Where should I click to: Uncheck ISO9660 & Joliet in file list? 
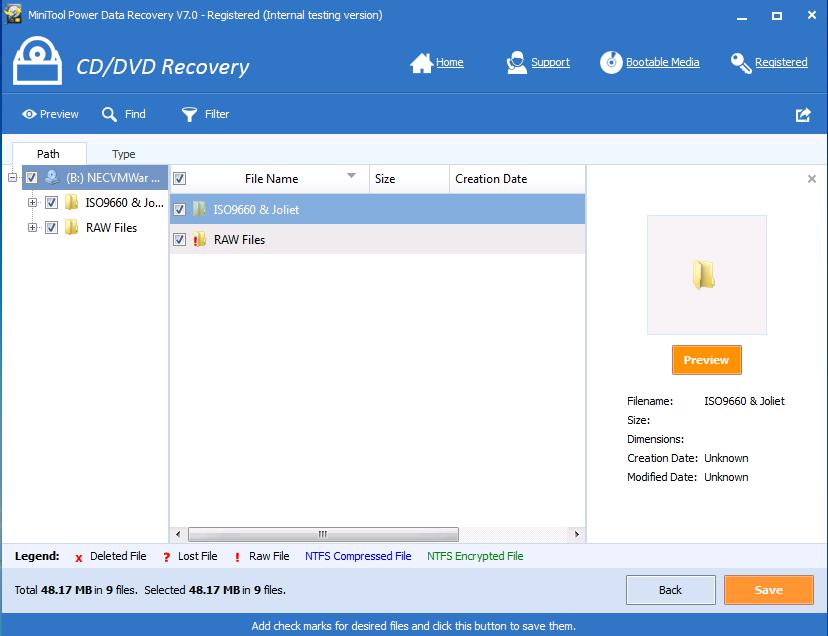click(180, 209)
